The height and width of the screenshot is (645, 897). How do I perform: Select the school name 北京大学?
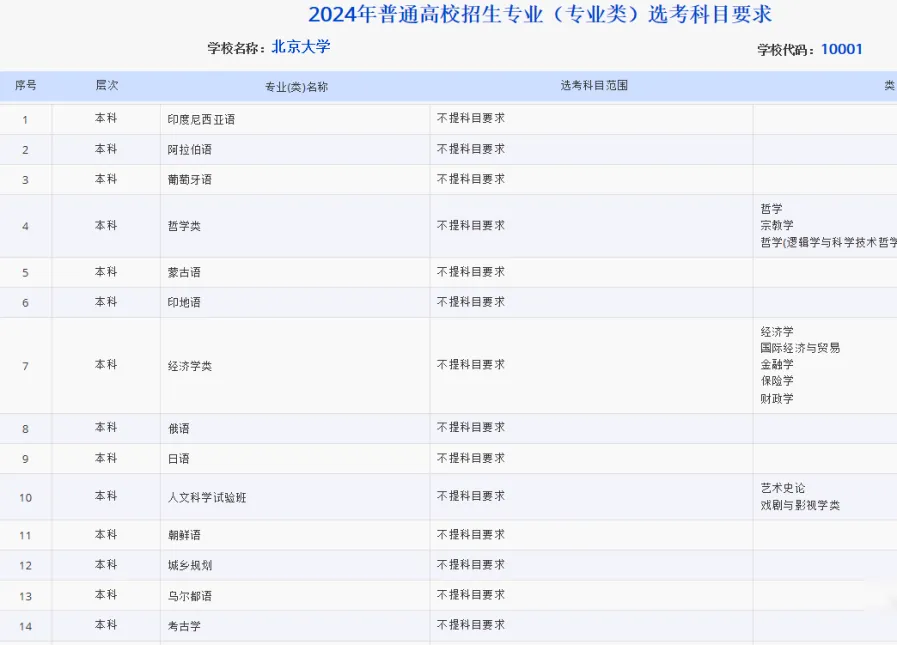301,46
